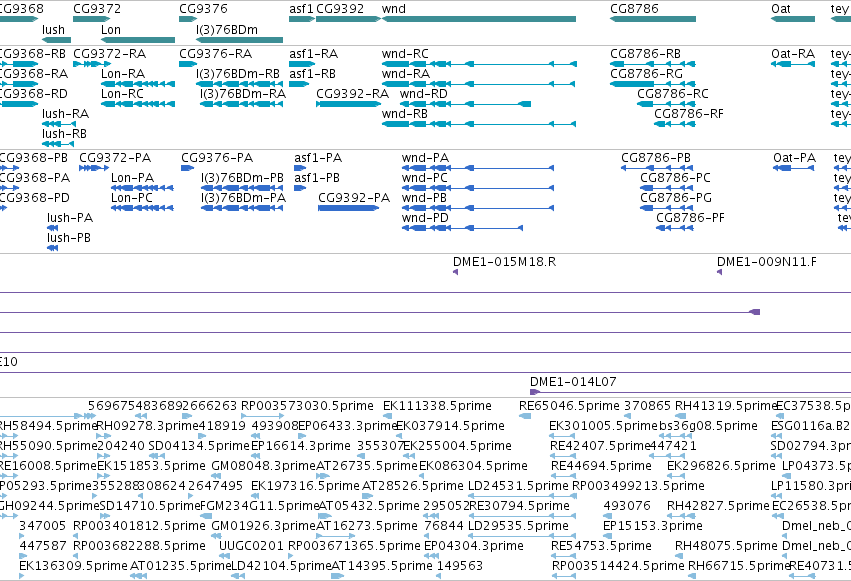Select the wnd-PD protein label

click(x=426, y=218)
